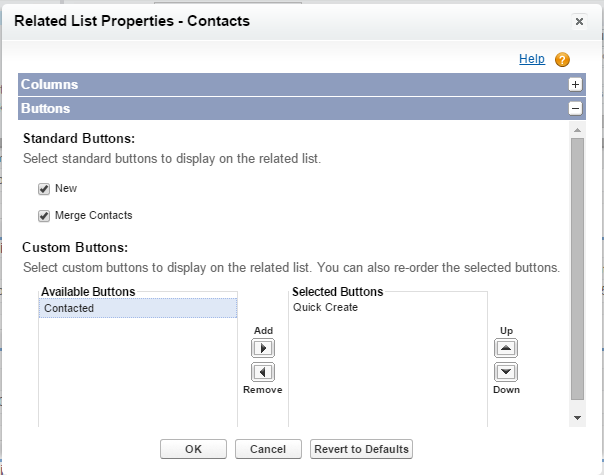Select Quick Create in Selected Buttons

(x=325, y=307)
